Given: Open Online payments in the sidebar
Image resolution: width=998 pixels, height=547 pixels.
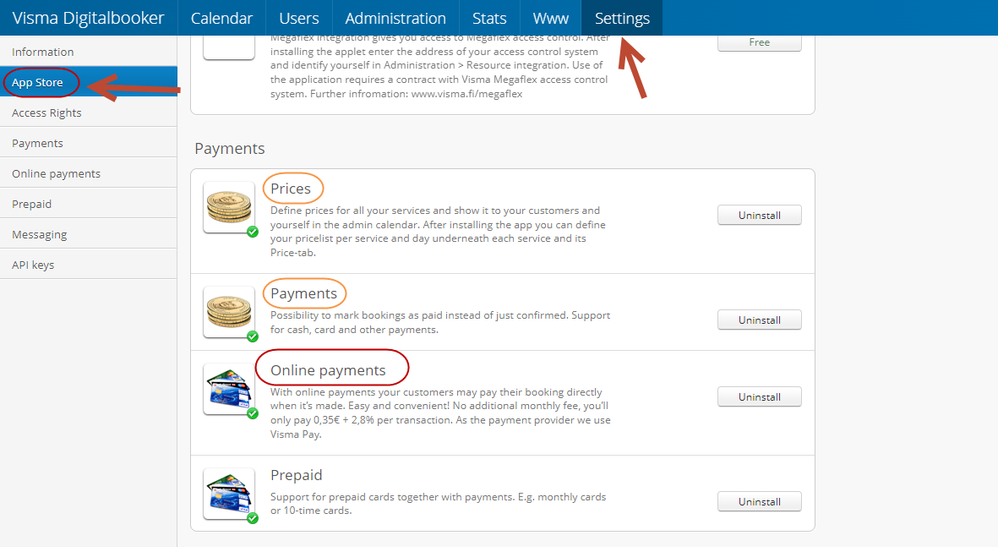Looking at the screenshot, I should click(x=88, y=173).
